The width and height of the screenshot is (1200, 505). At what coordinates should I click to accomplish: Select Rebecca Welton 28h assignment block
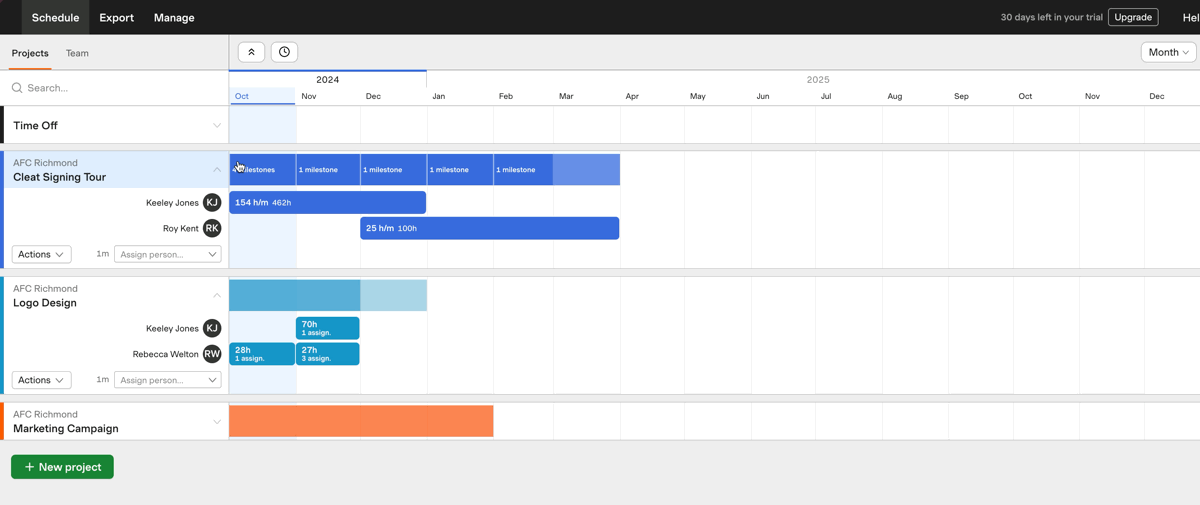point(262,354)
